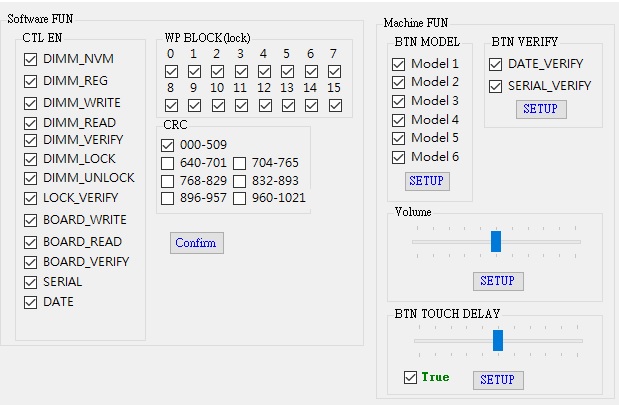Toggle the DIMM_WRITE option
Screen dimensions: 619x405
(31, 103)
